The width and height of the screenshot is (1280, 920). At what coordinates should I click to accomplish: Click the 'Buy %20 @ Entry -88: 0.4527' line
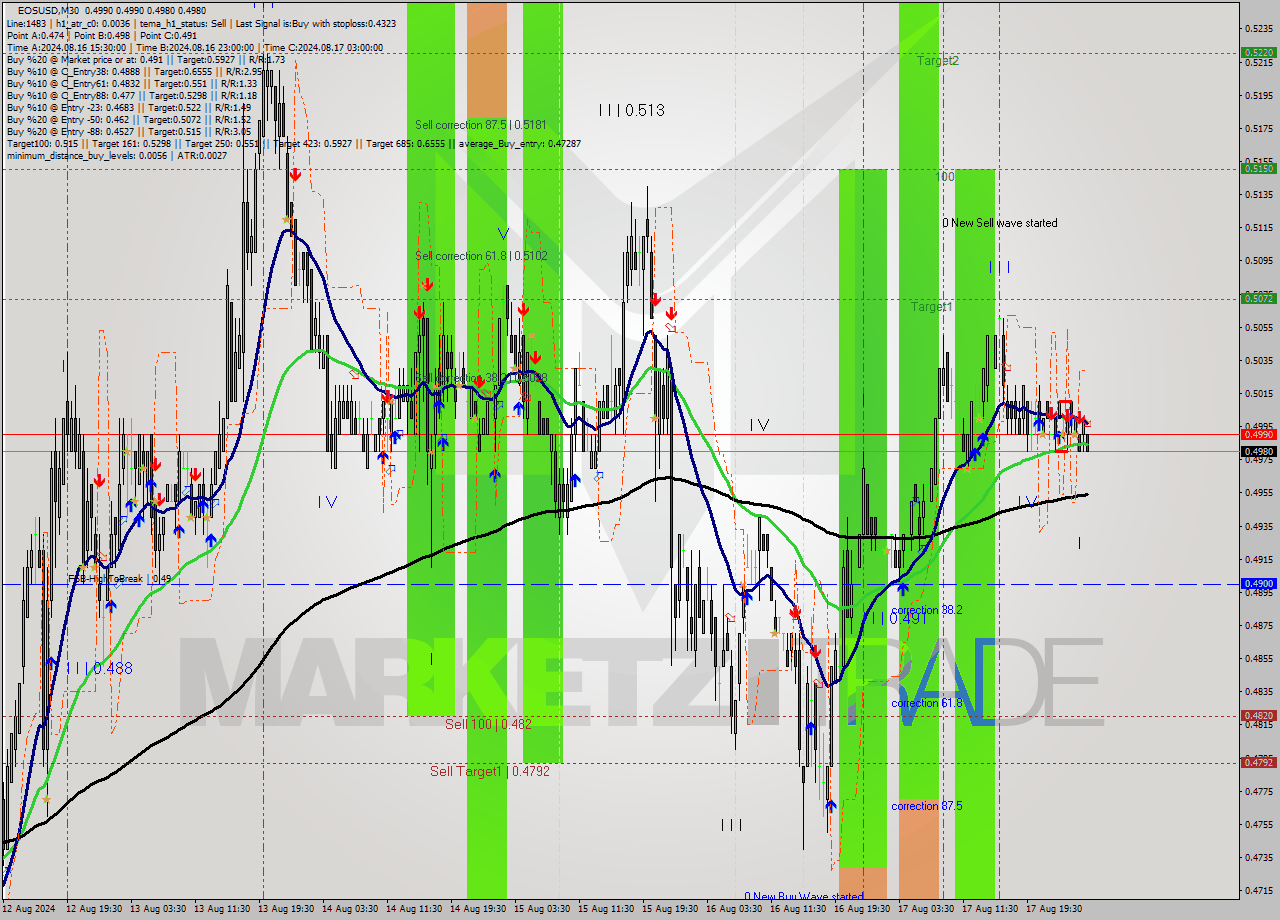[x=128, y=131]
